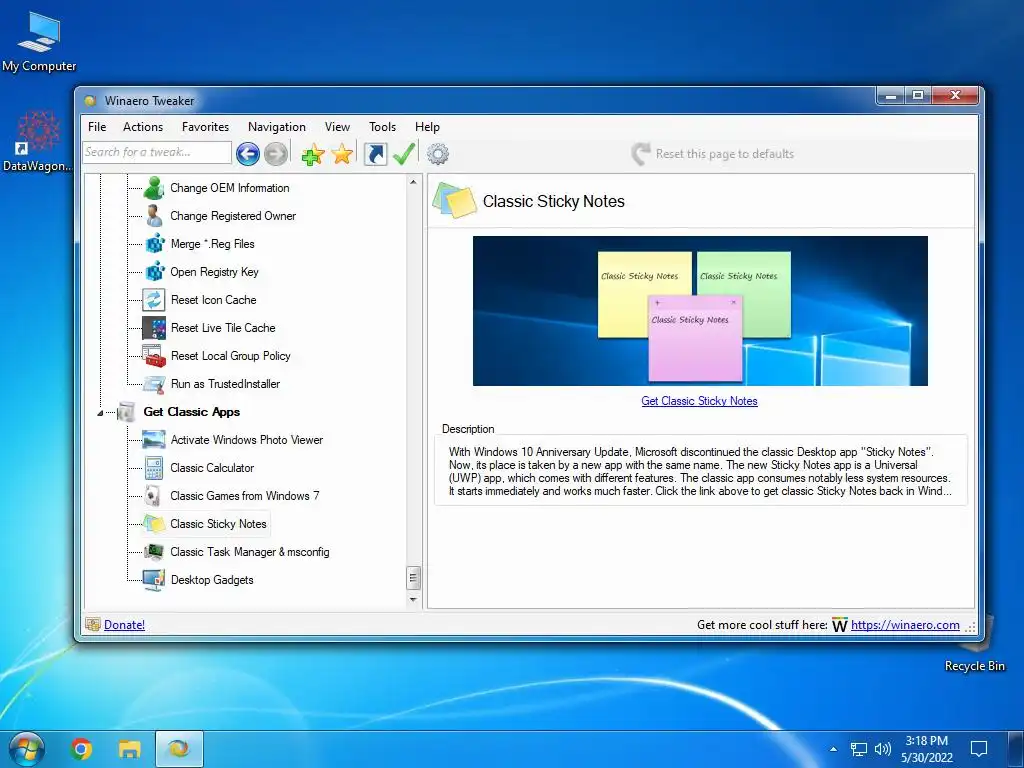Click the Reset Icon Cache icon

point(154,300)
